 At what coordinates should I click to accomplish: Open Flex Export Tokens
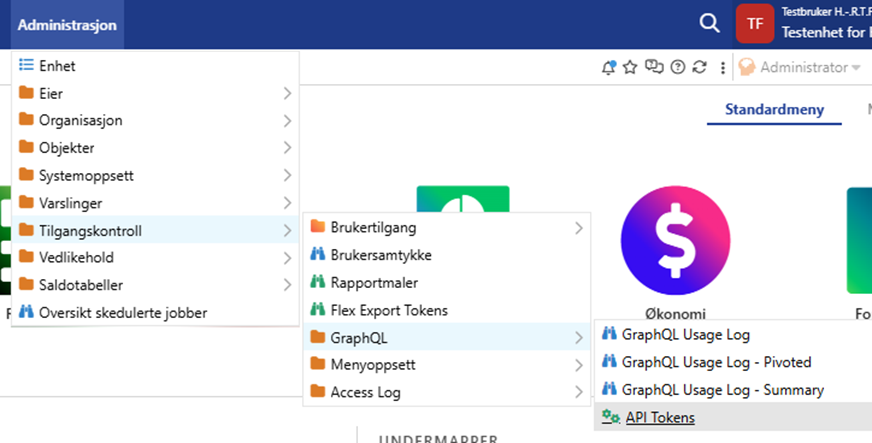tap(389, 310)
